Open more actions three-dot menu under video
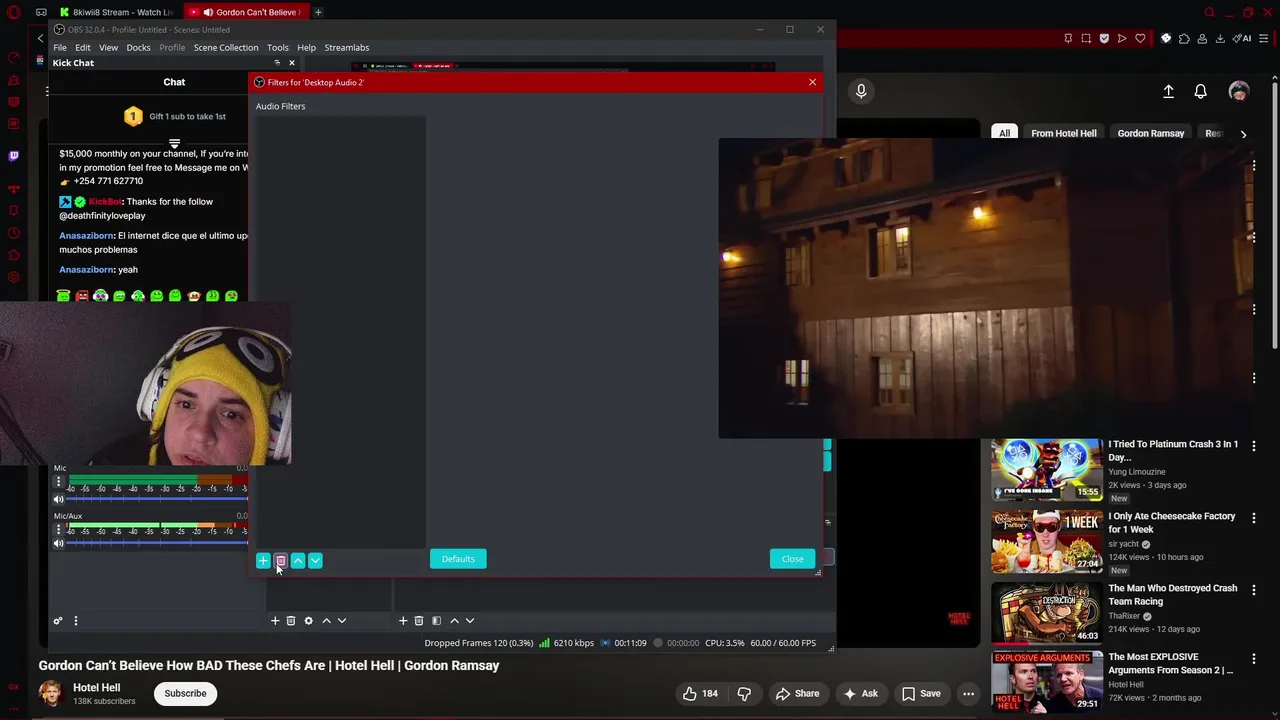 point(968,694)
